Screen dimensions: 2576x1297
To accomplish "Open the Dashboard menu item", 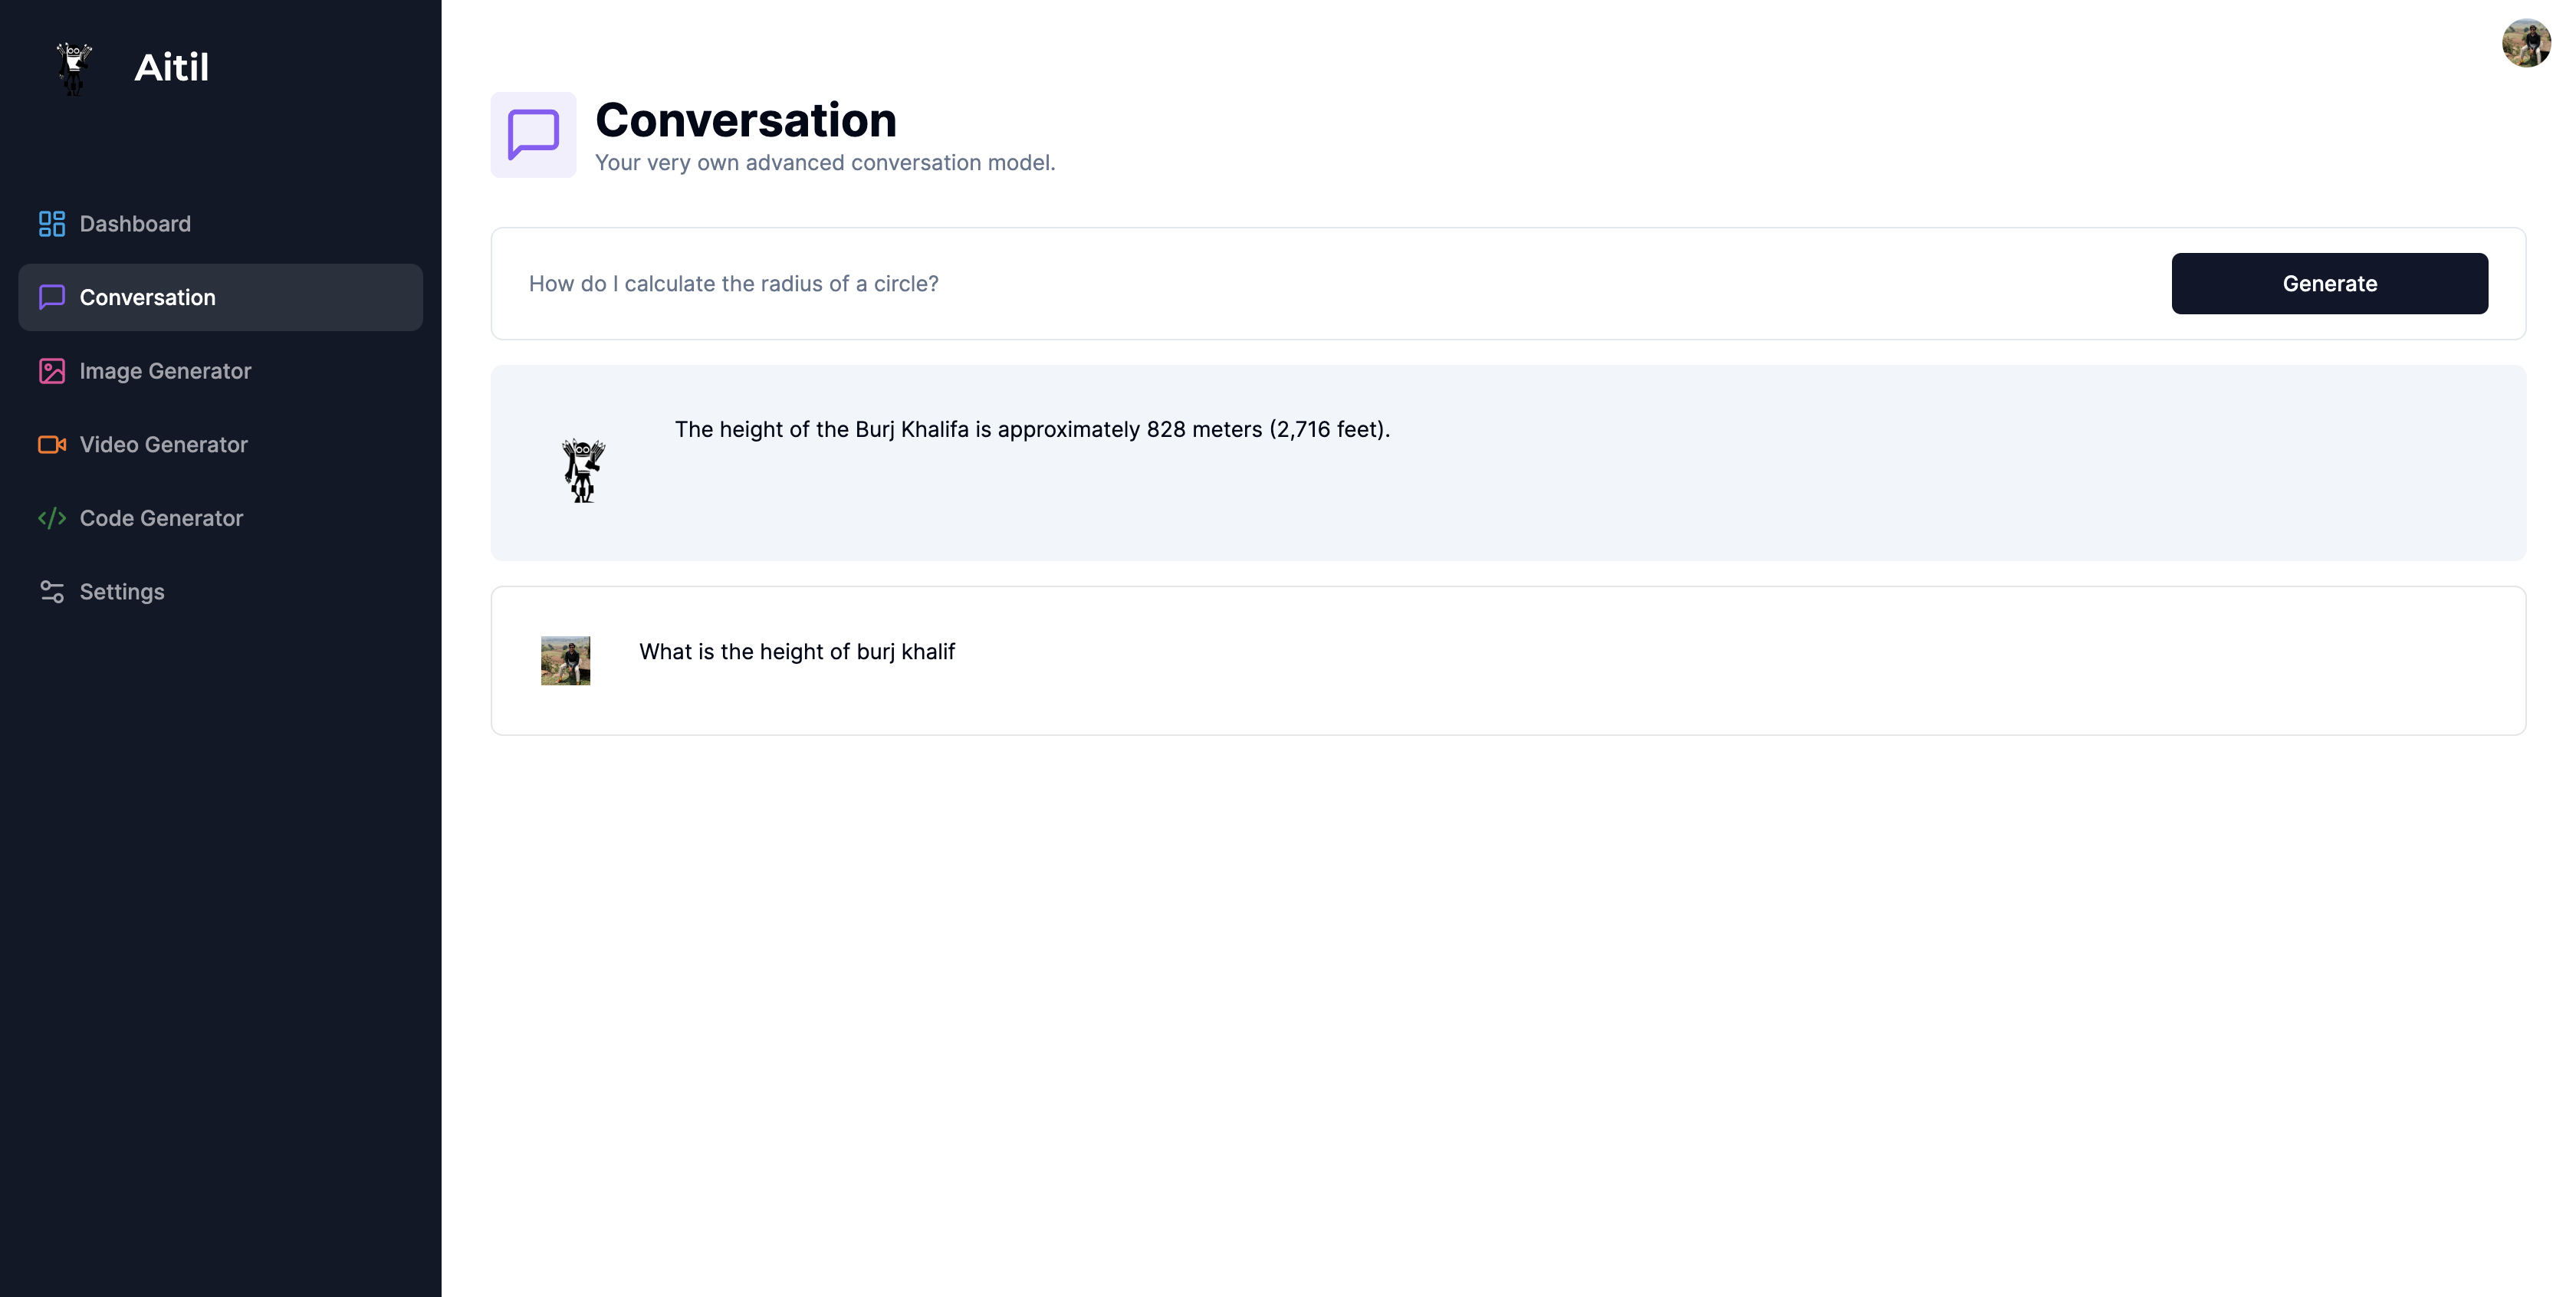I will click(x=135, y=224).
